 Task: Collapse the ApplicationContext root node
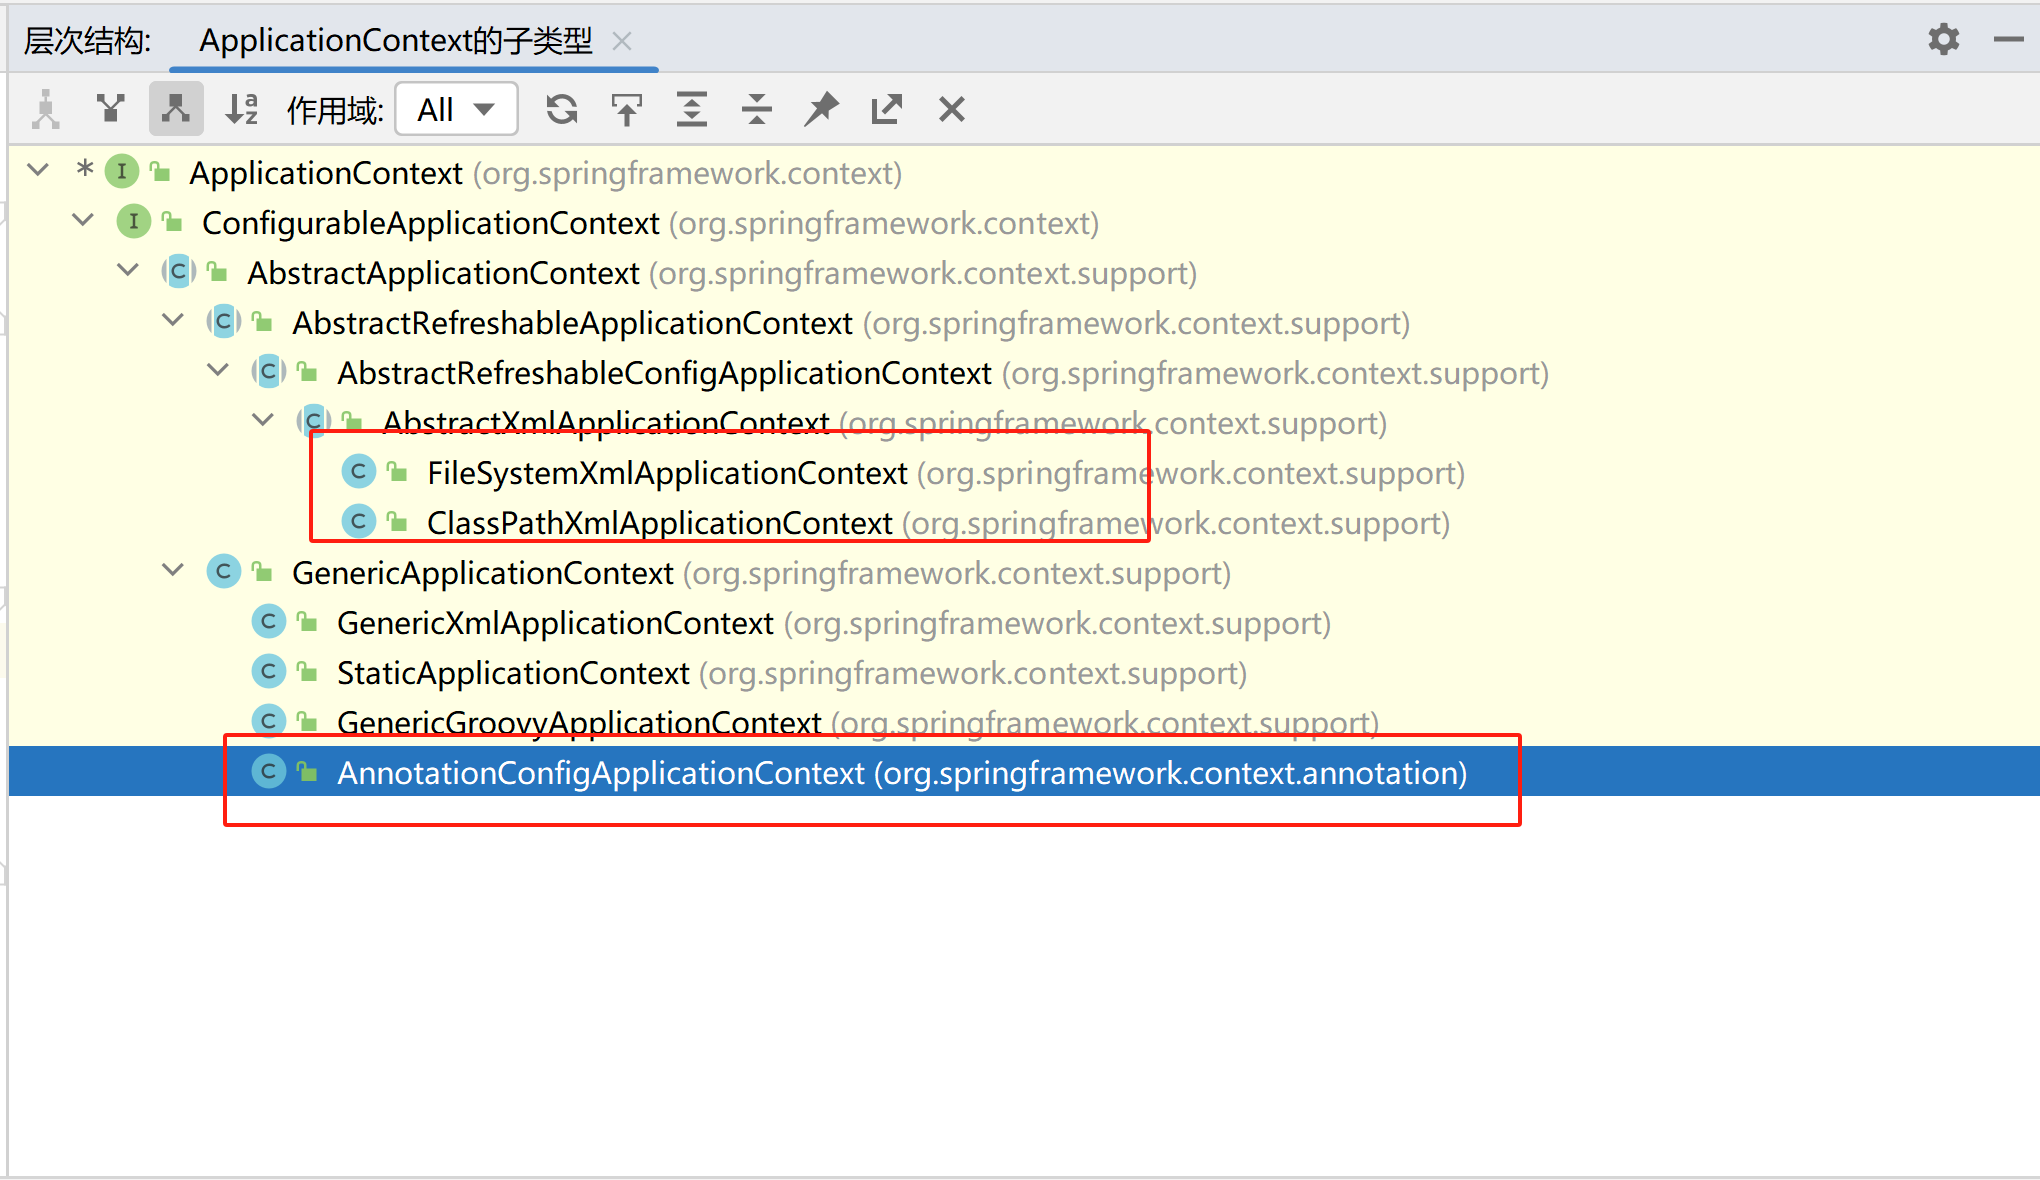point(38,170)
